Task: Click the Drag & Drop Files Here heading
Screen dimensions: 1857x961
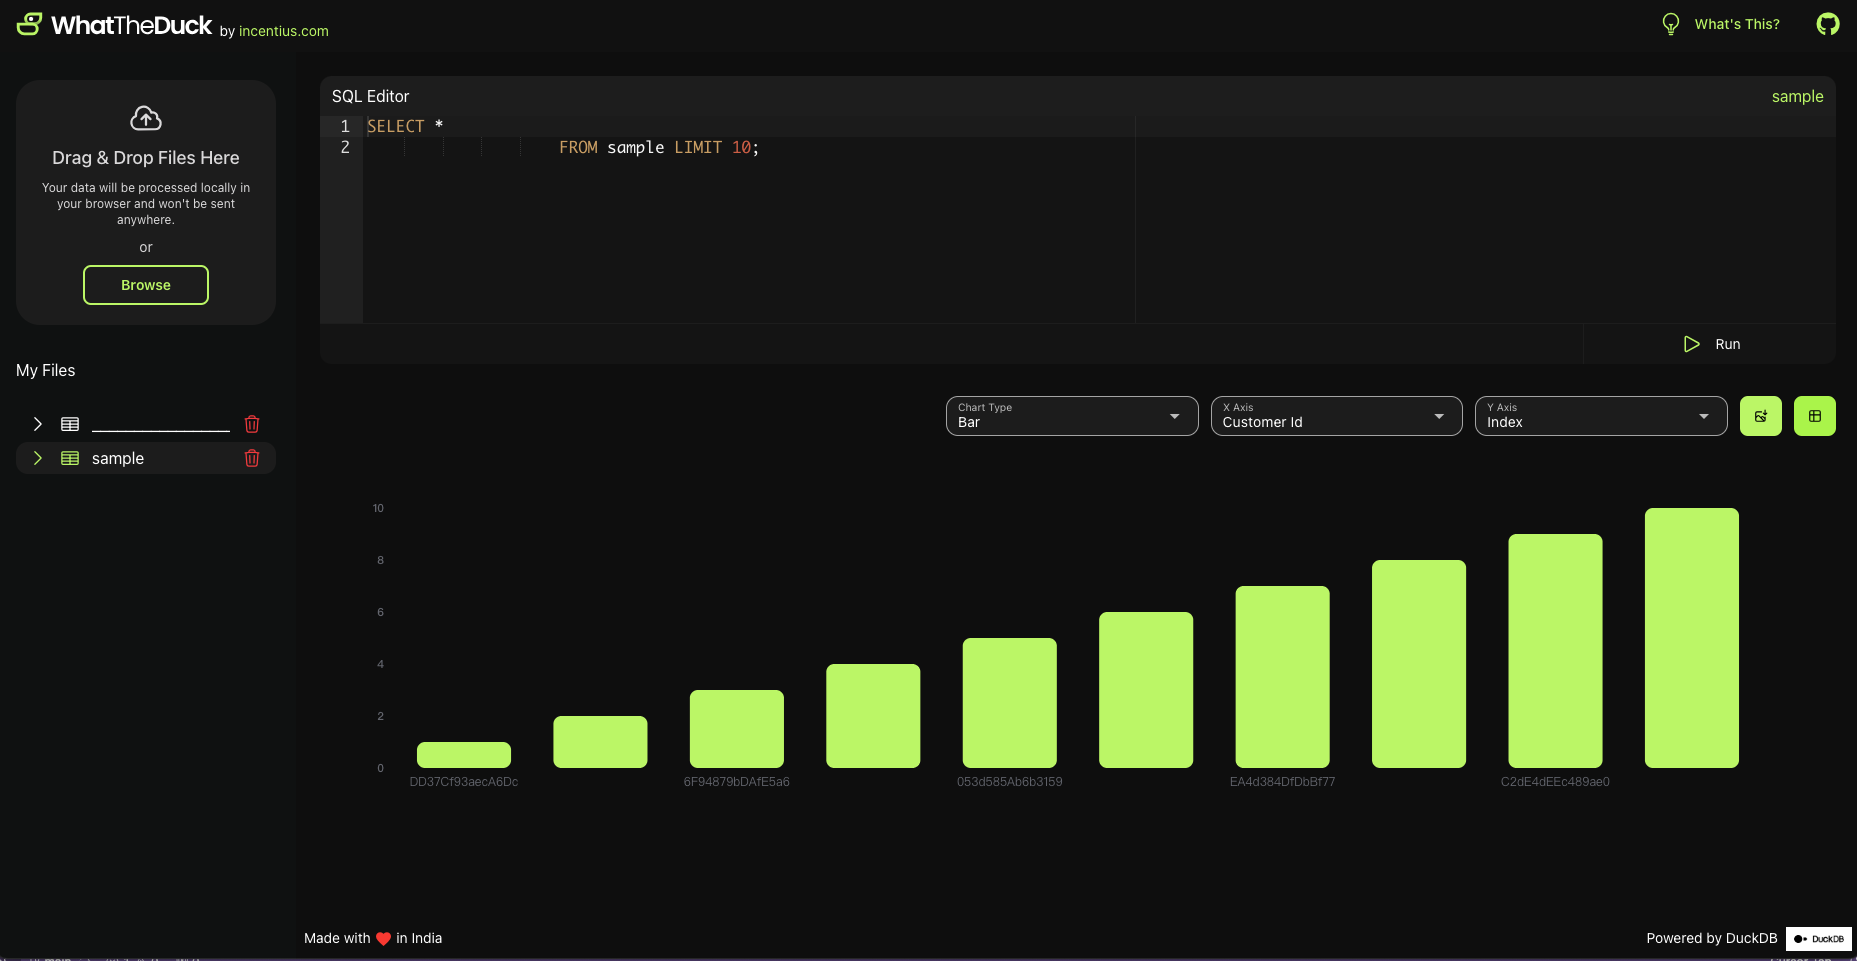Action: 146,158
